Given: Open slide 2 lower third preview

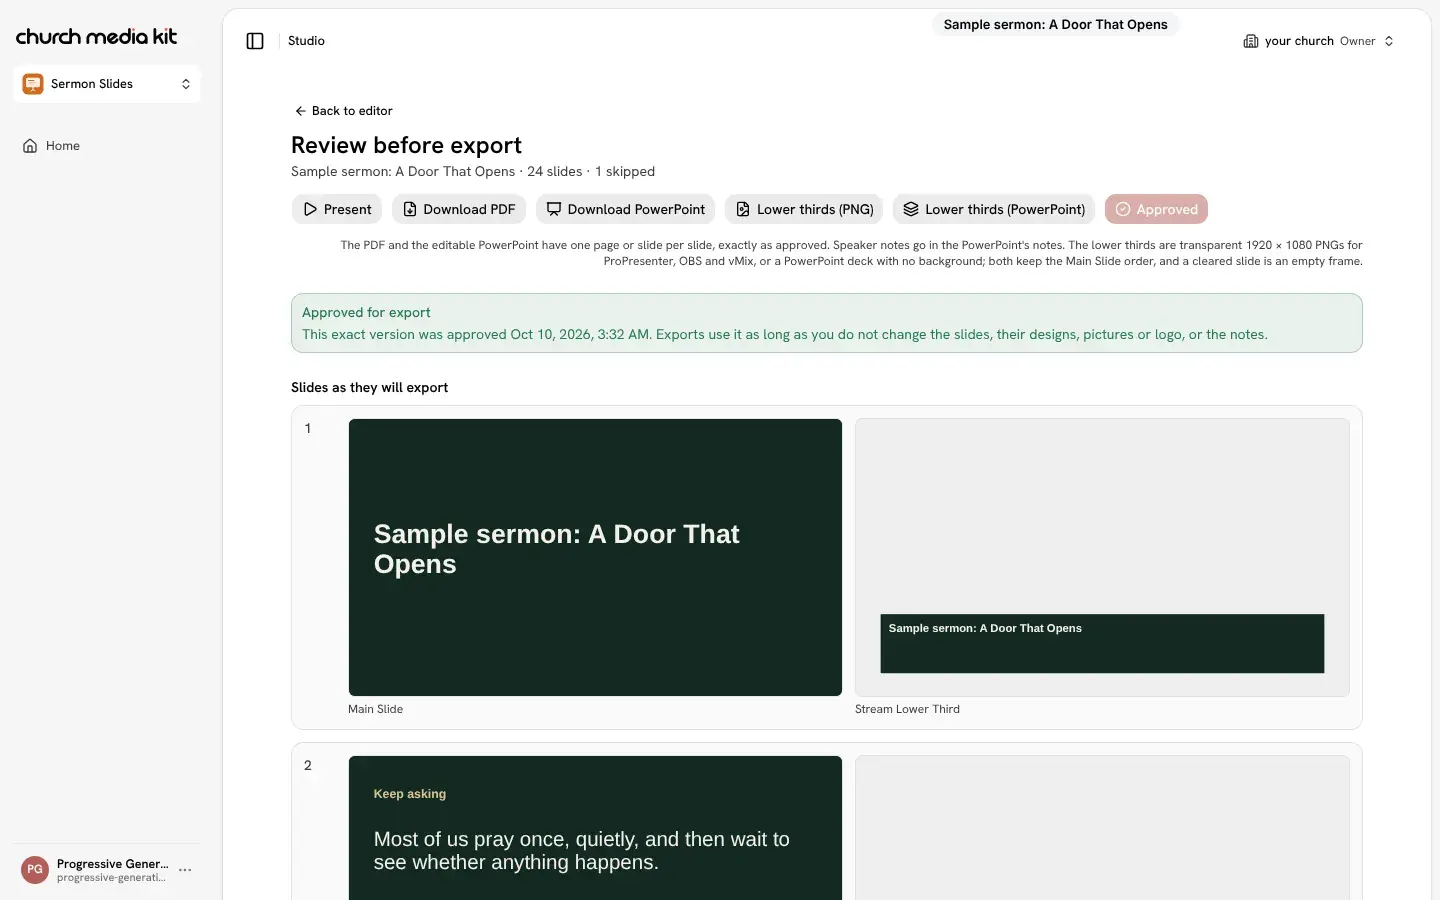Looking at the screenshot, I should tap(1102, 828).
